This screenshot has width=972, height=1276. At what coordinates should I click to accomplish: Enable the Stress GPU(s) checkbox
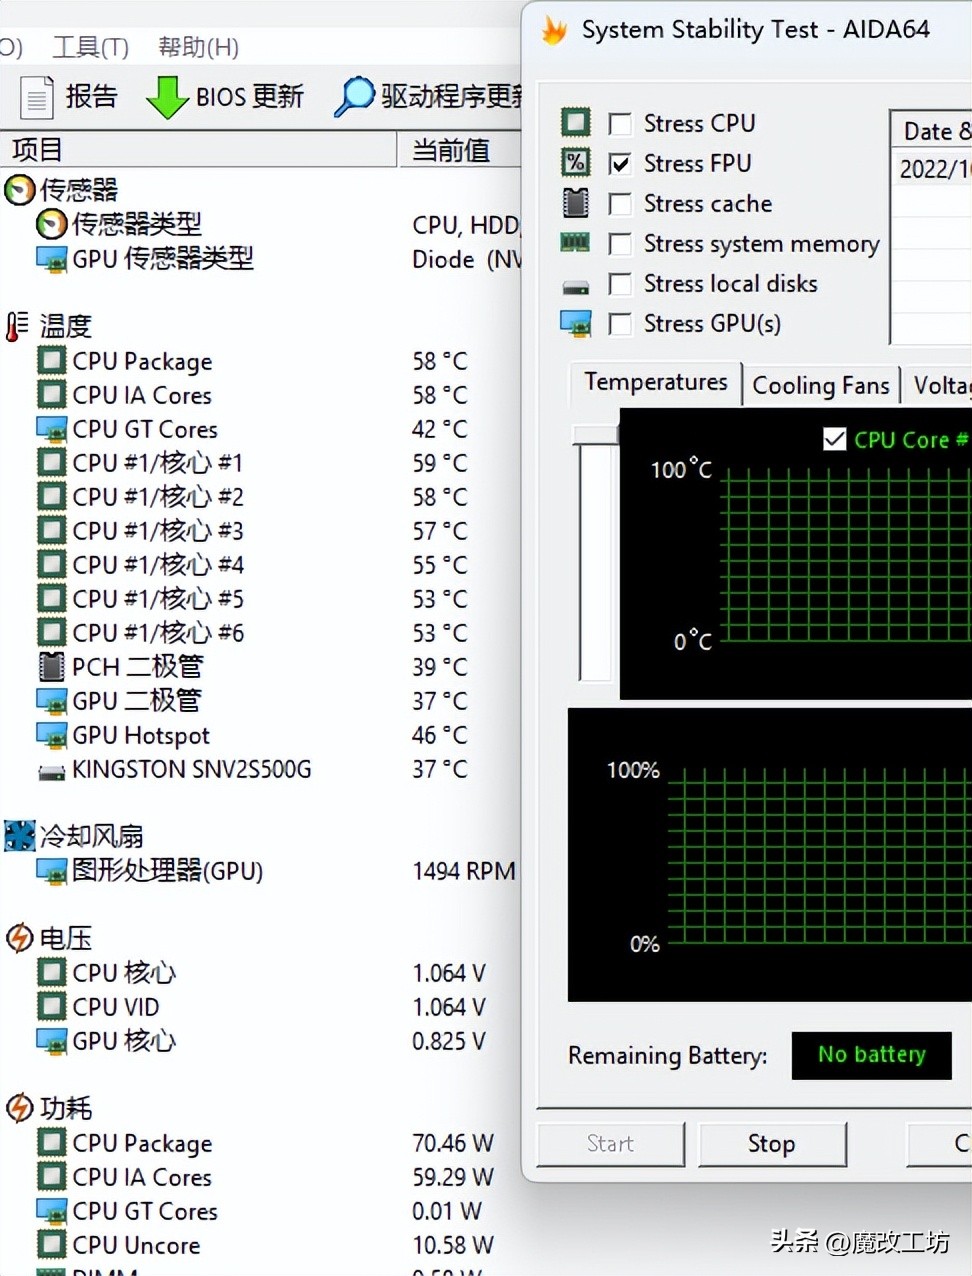(x=620, y=324)
